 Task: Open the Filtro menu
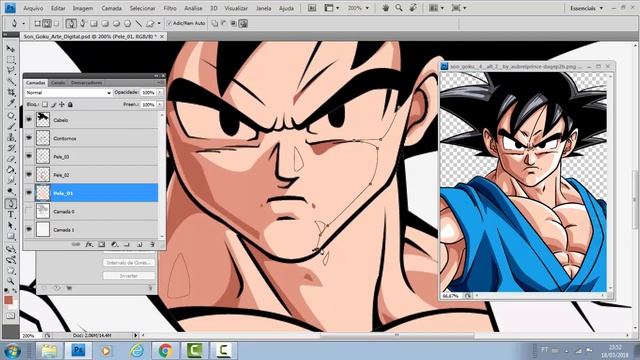[x=170, y=8]
